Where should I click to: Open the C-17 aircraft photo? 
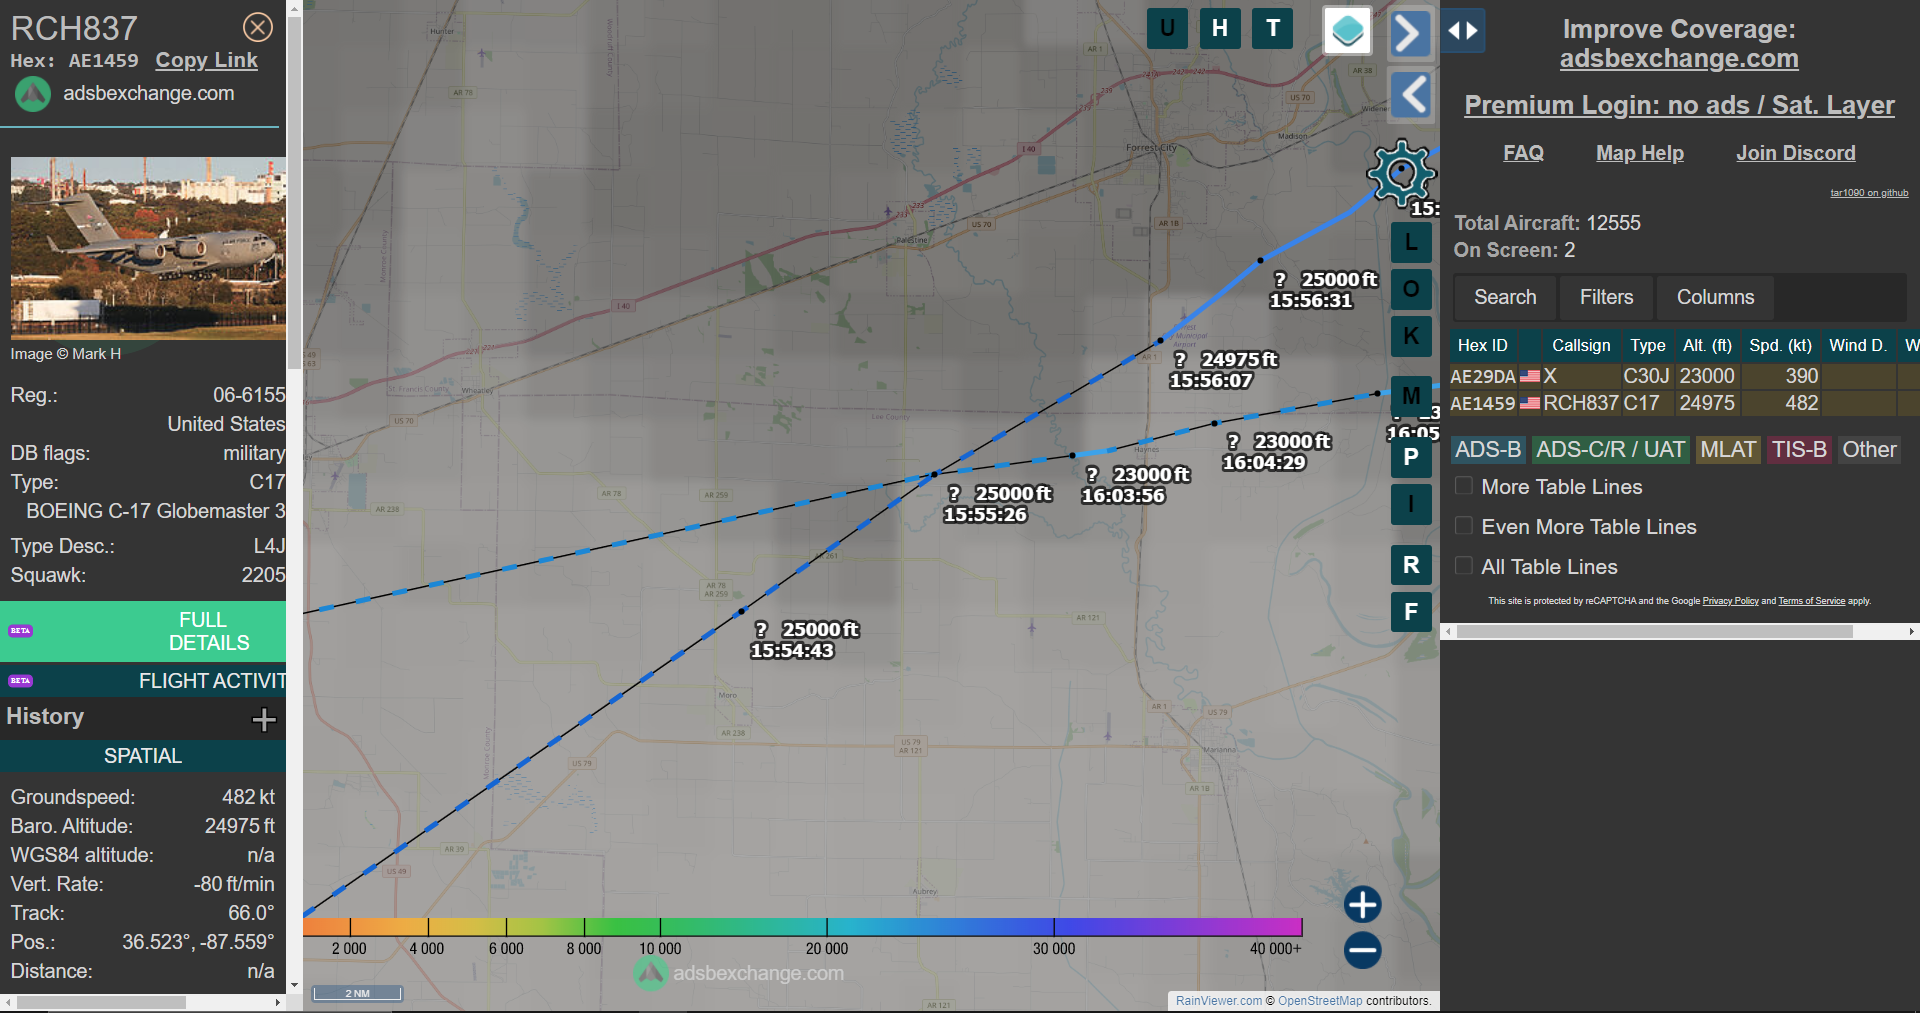click(x=148, y=248)
